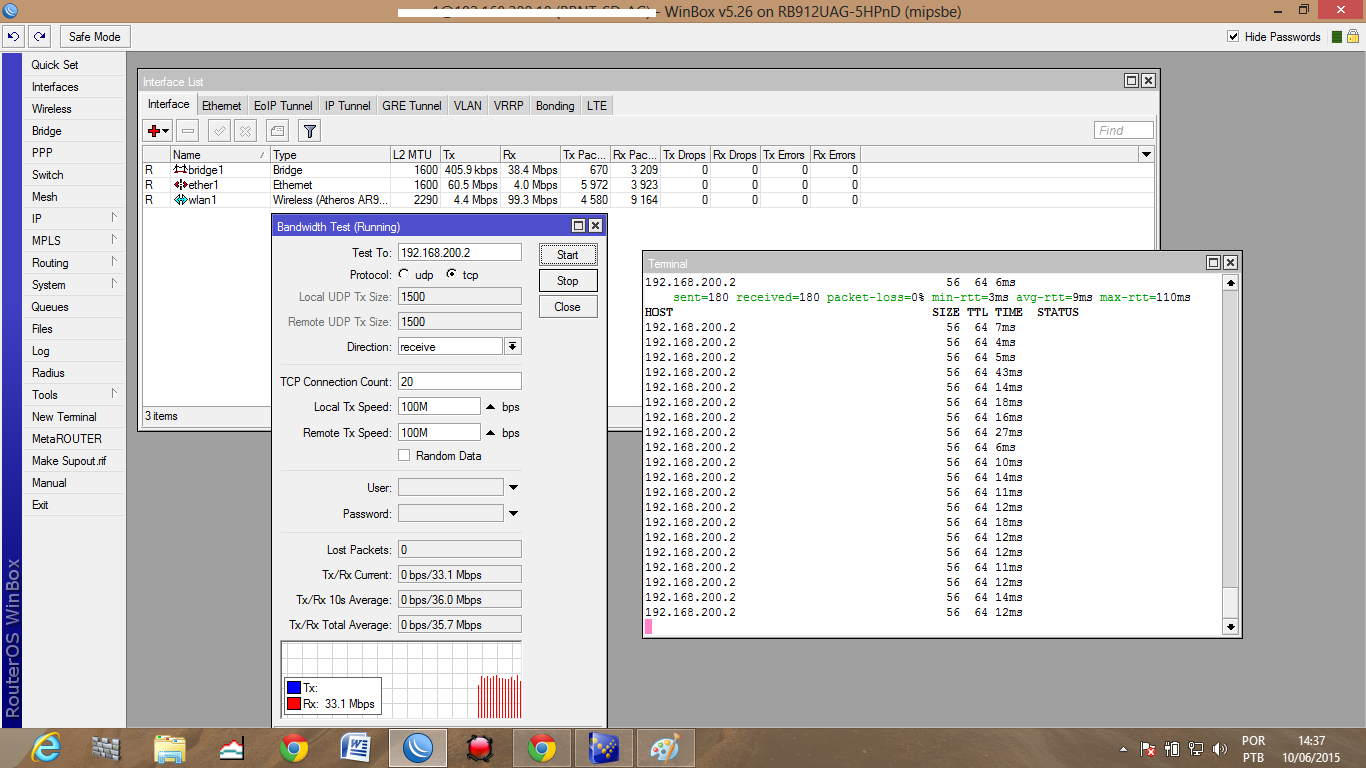
Task: Expand the User field arrow
Action: tap(513, 488)
